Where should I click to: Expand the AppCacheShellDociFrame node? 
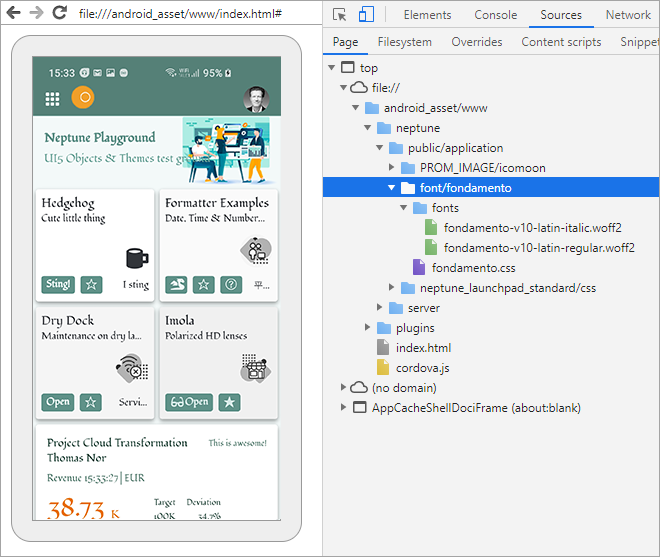[343, 408]
